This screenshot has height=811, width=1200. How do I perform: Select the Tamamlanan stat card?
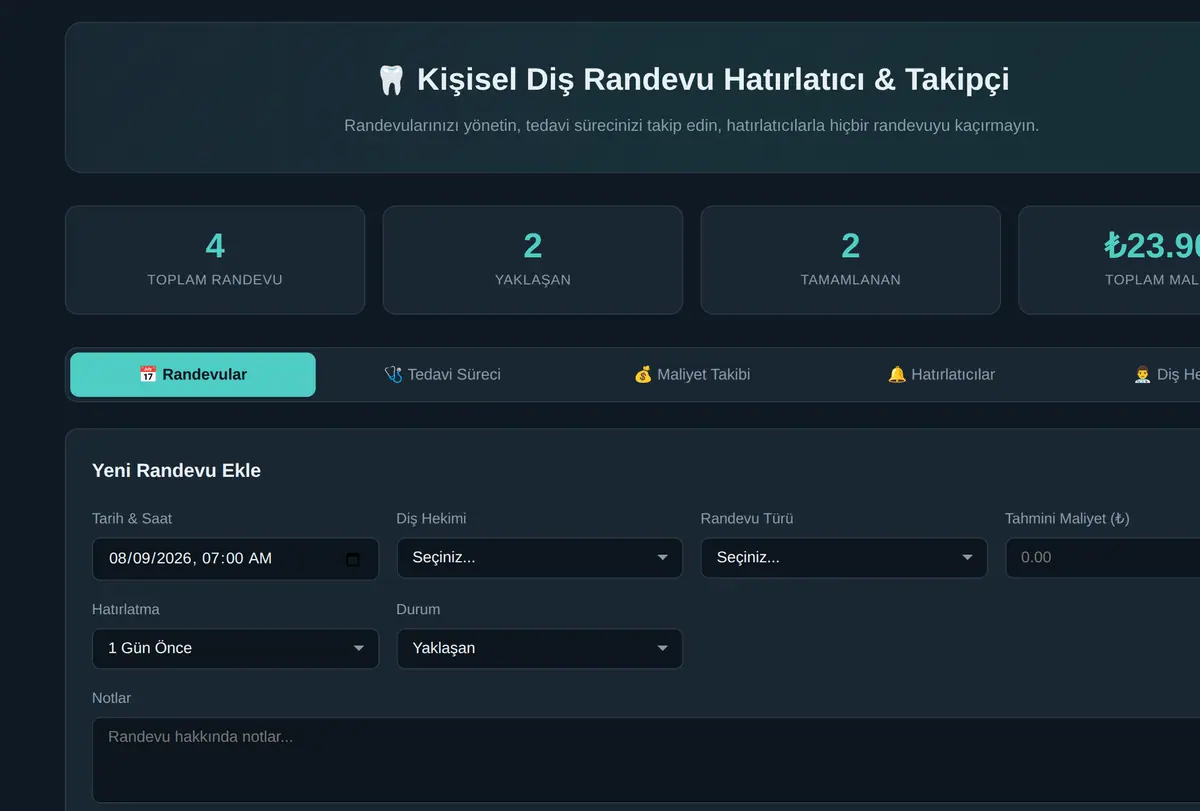pos(851,260)
